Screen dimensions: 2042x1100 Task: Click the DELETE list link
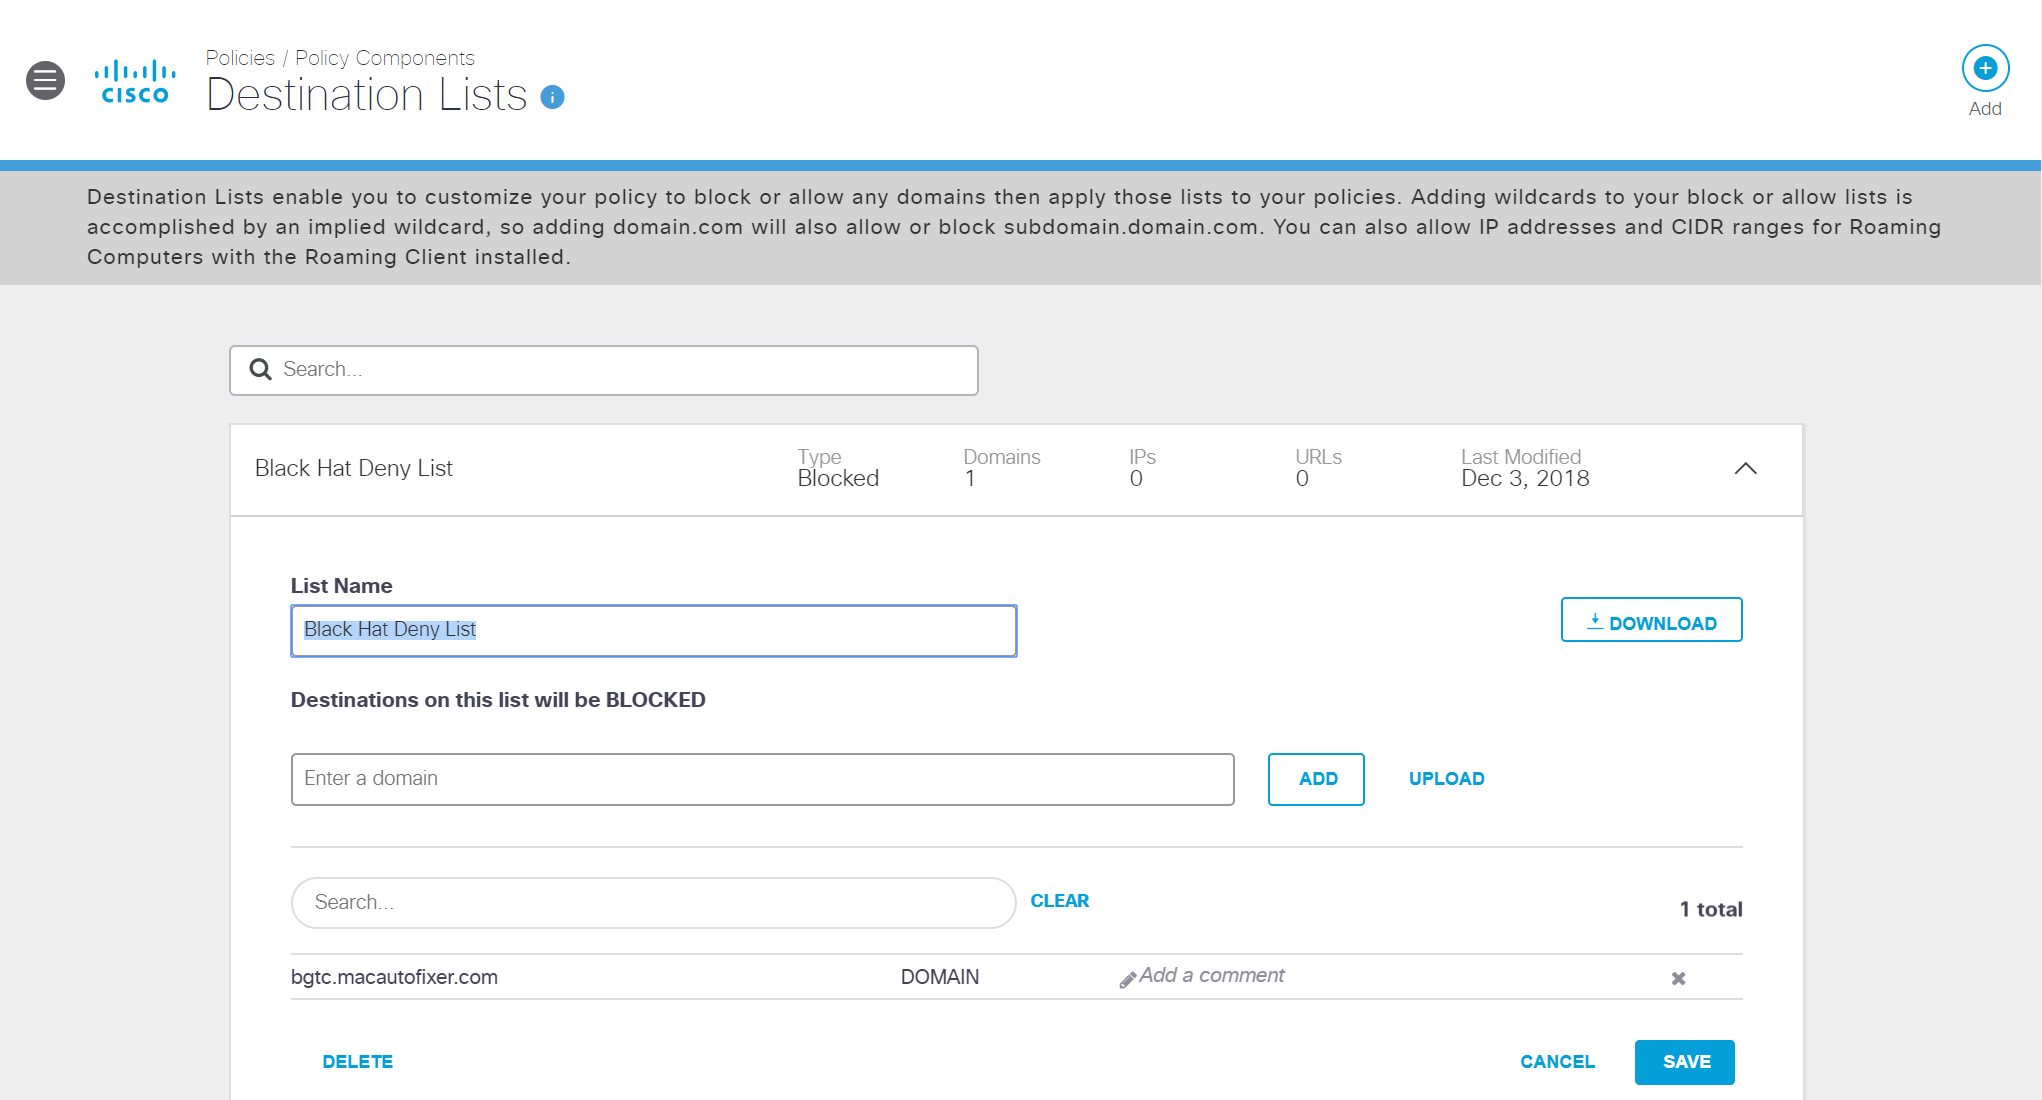point(357,1062)
